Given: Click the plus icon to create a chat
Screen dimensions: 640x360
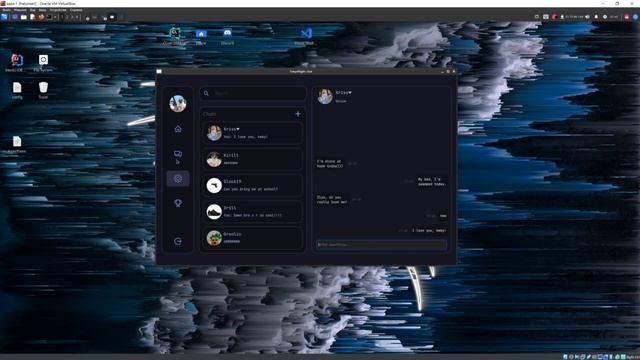Looking at the screenshot, I should (x=298, y=114).
